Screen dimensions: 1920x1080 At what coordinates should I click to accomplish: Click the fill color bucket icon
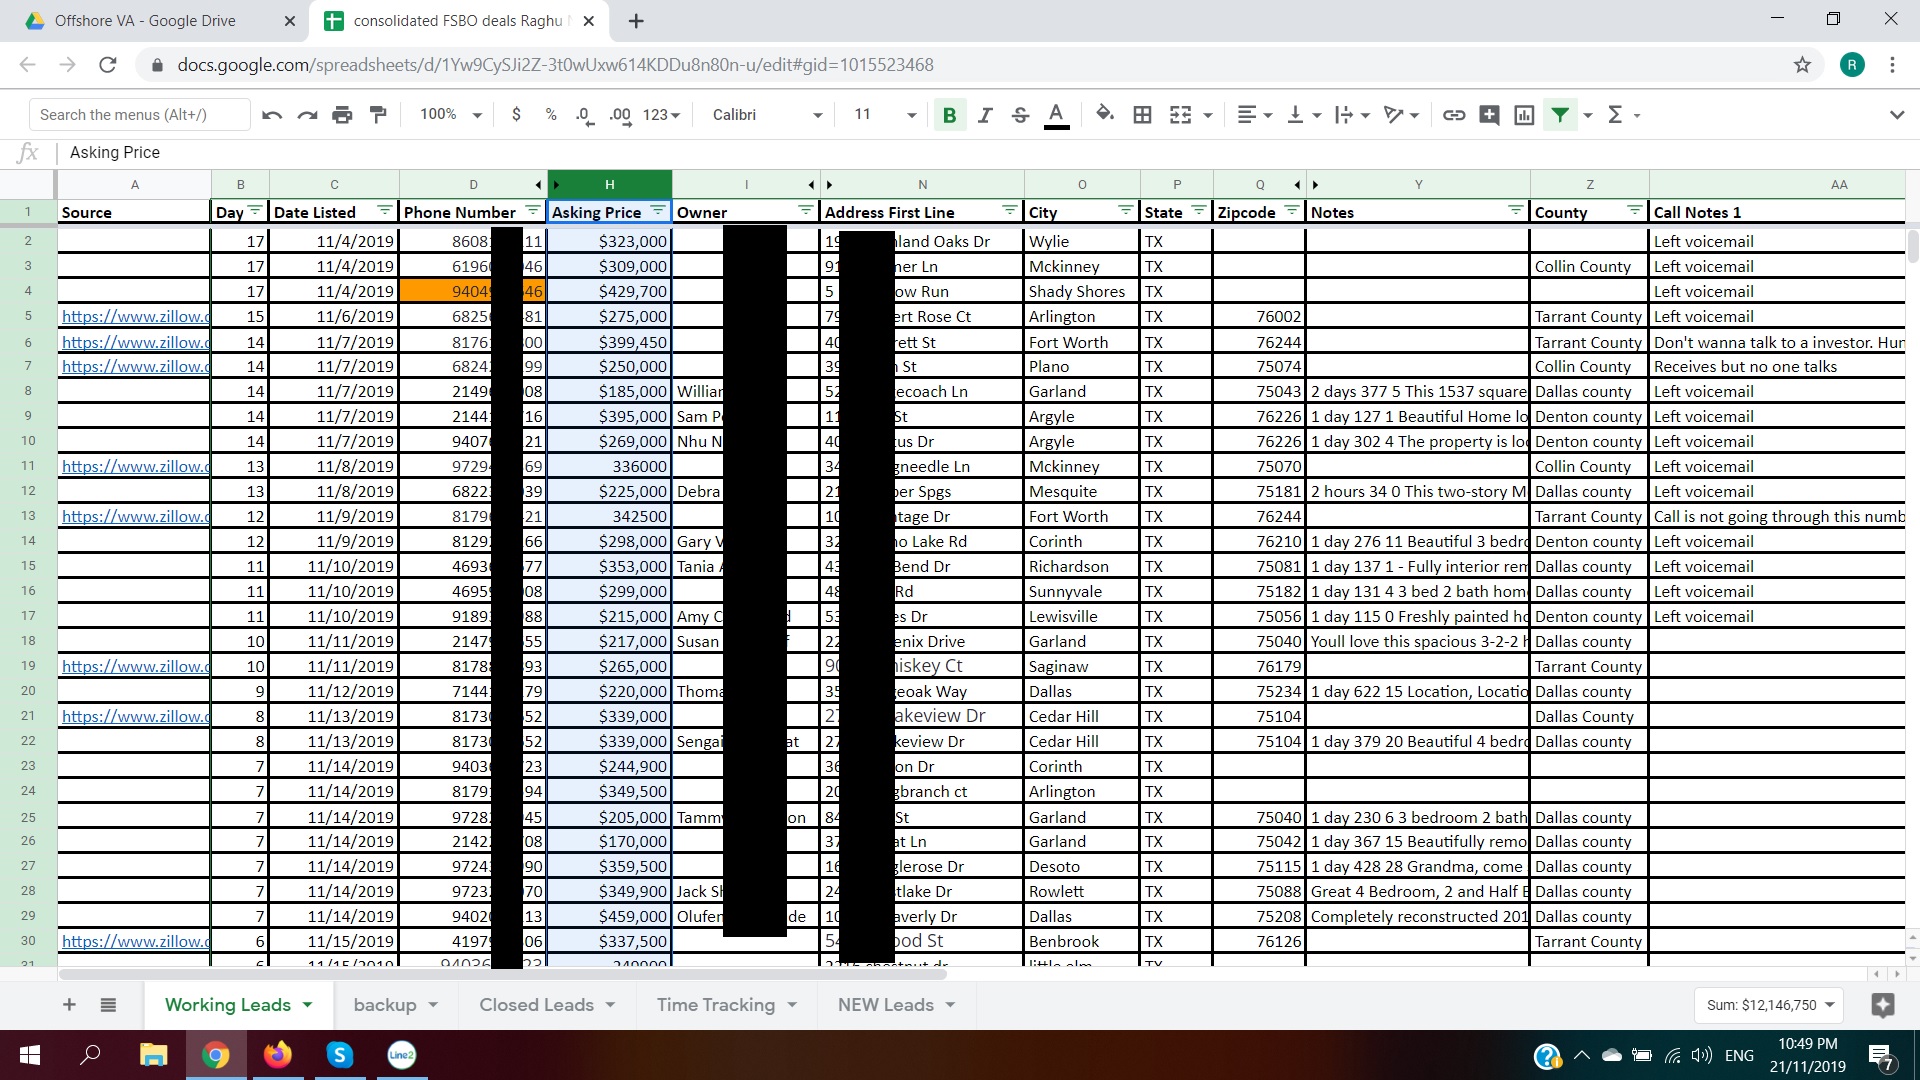[1104, 115]
